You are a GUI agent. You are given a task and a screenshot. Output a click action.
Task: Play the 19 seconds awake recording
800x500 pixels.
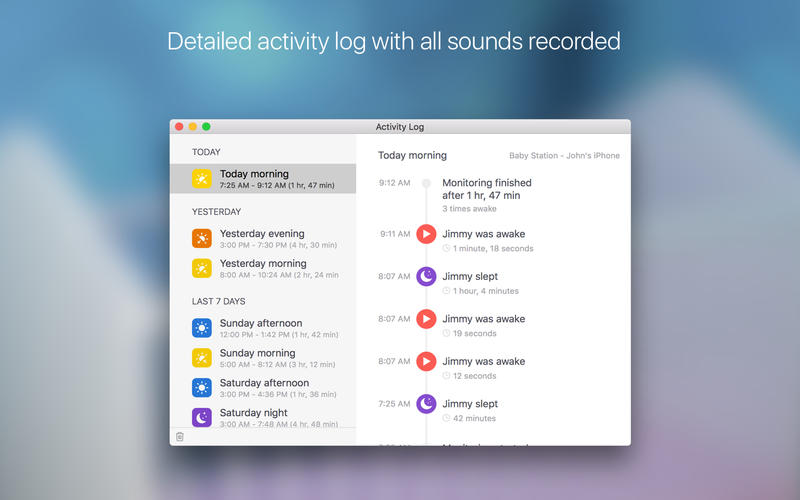coord(426,319)
